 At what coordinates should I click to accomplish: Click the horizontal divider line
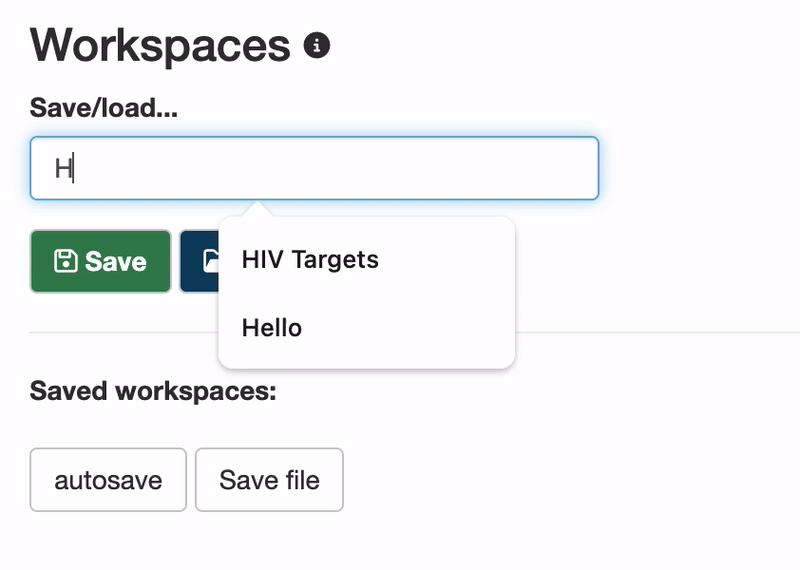pyautogui.click(x=650, y=332)
